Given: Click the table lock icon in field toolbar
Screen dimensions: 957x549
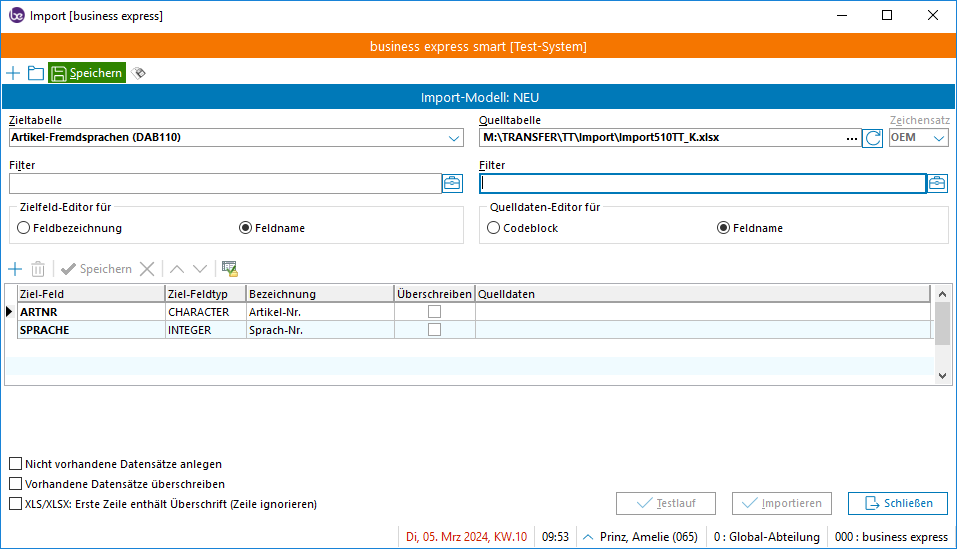Looking at the screenshot, I should (x=230, y=269).
